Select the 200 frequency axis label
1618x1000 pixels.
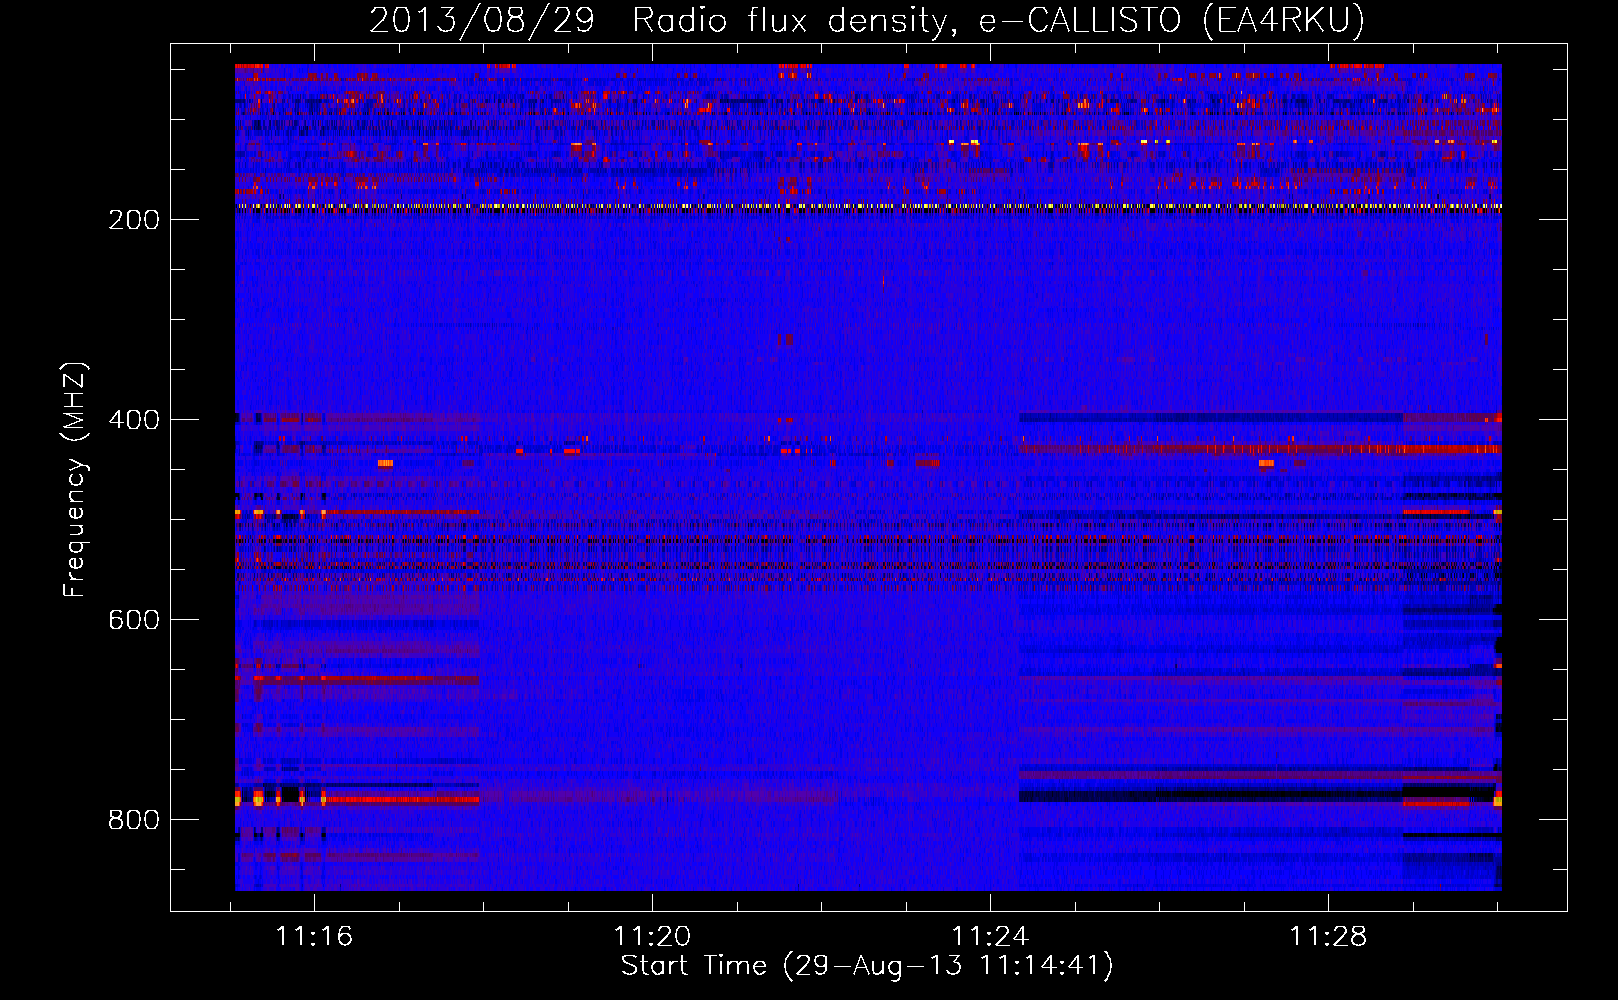[x=134, y=220]
